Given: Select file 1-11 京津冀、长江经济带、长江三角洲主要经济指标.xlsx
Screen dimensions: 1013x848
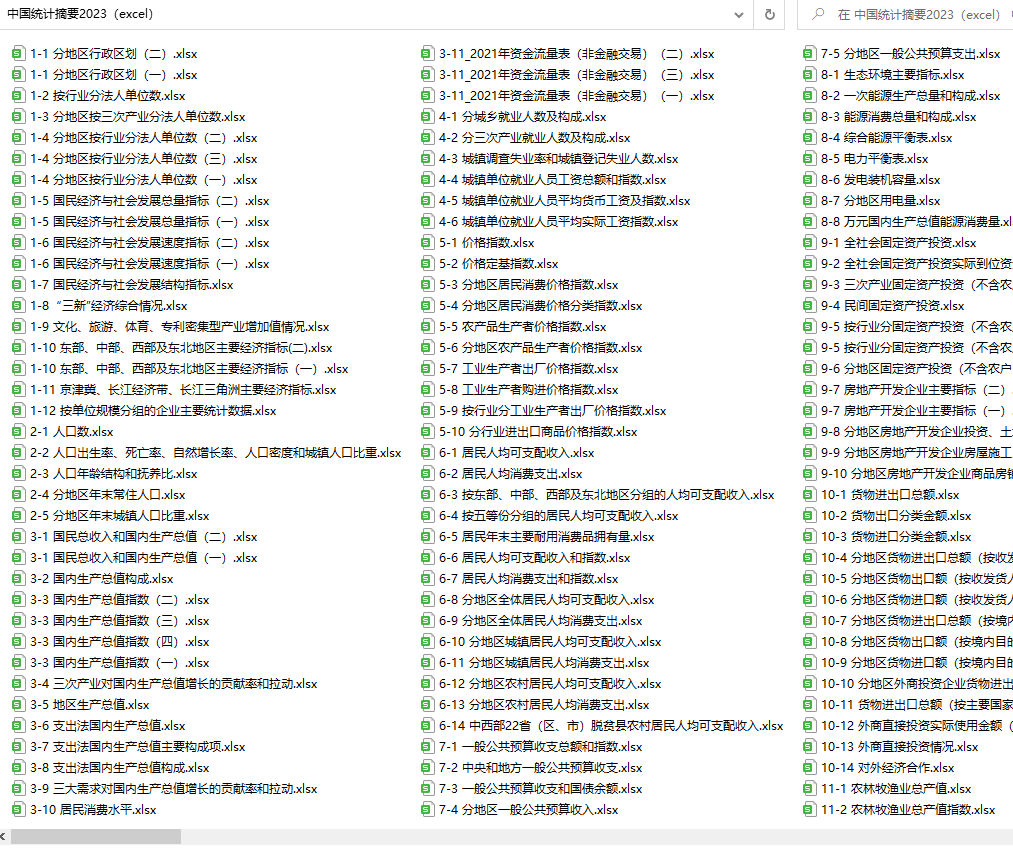Looking at the screenshot, I should click(174, 389).
